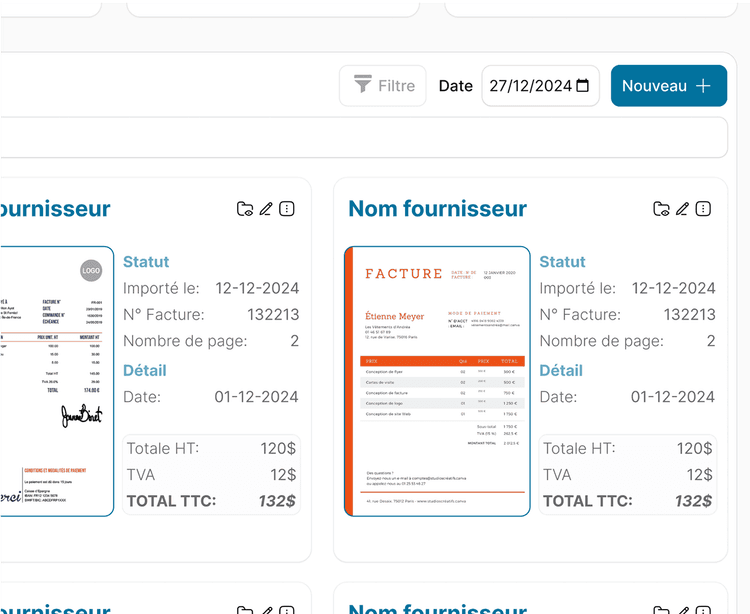Click the Importé le 12-12-2024 value on the left card
Screen dimensions: 750x614
257,288
